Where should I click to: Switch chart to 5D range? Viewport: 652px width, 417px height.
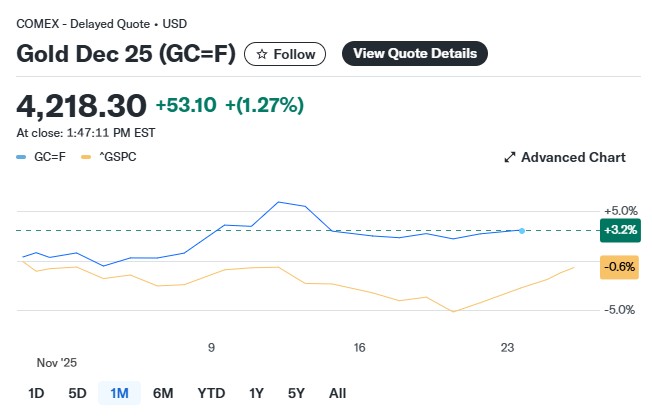pyautogui.click(x=77, y=393)
